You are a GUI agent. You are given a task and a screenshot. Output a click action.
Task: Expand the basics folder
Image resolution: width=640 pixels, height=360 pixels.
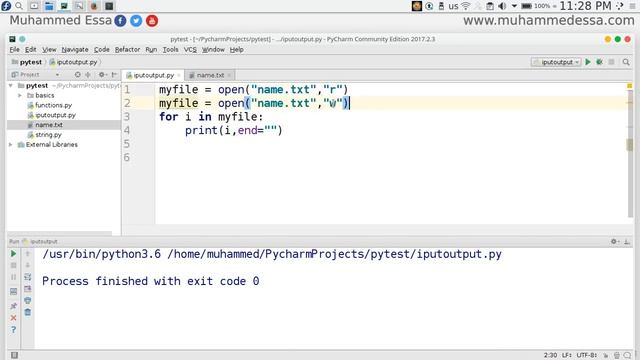tap(20, 96)
